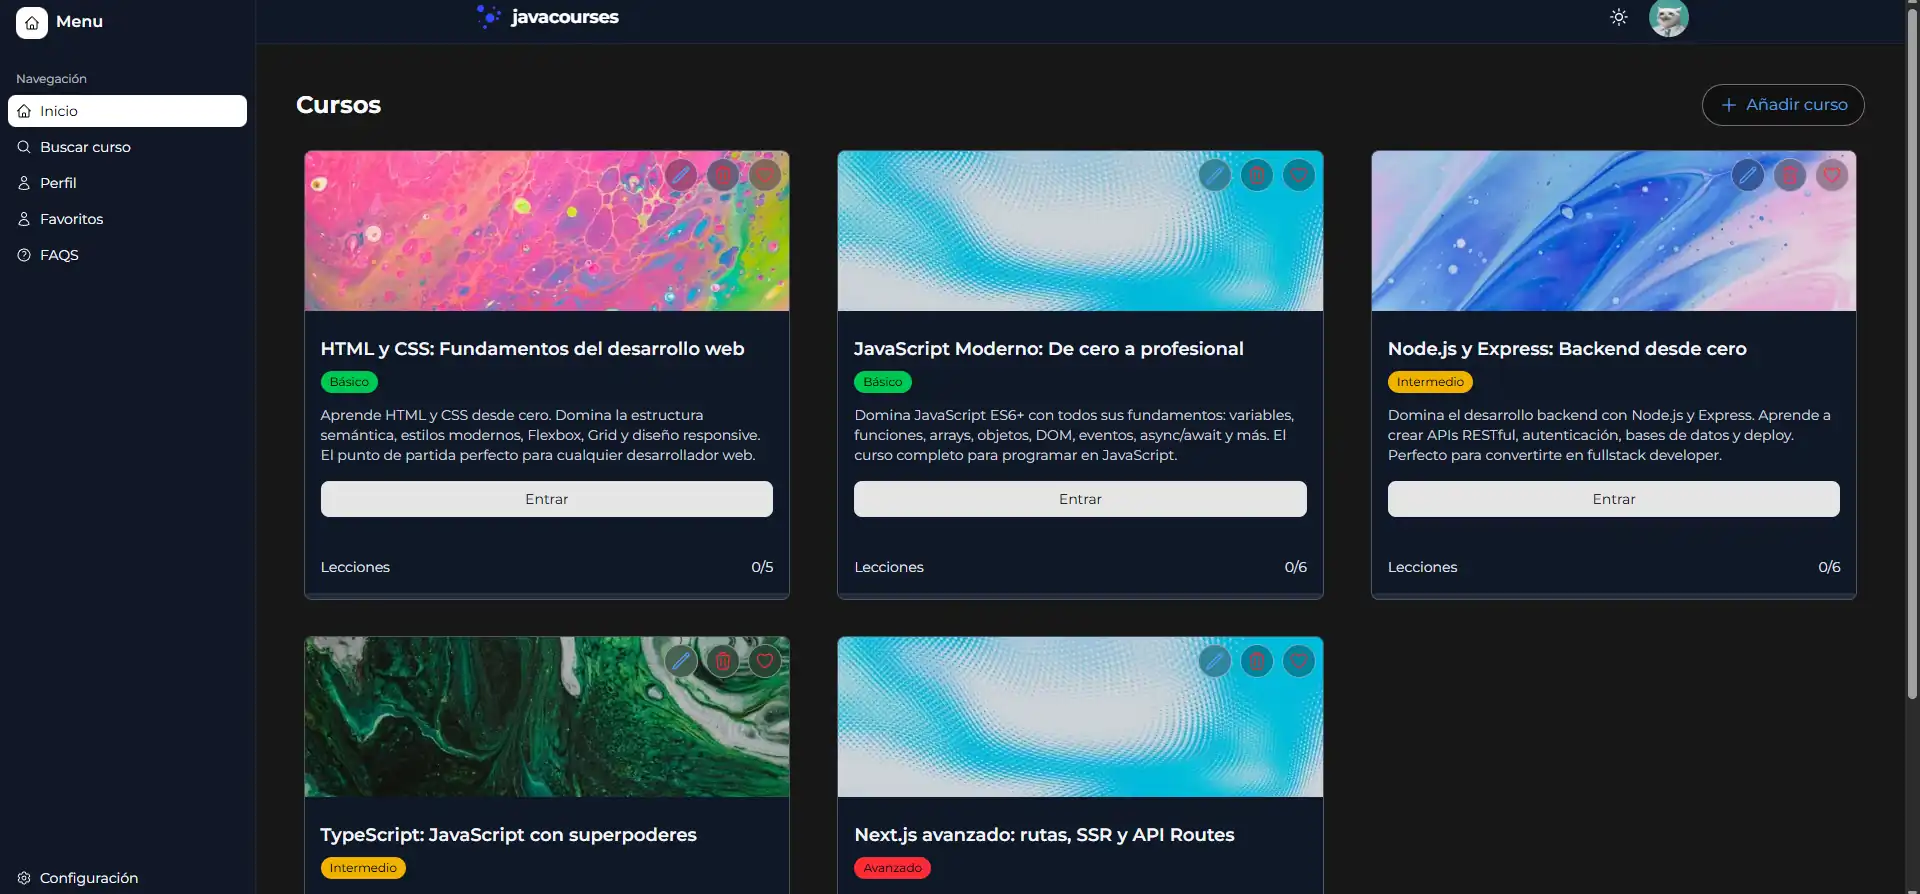
Task: Delete the HTML y CSS course
Action: click(723, 176)
